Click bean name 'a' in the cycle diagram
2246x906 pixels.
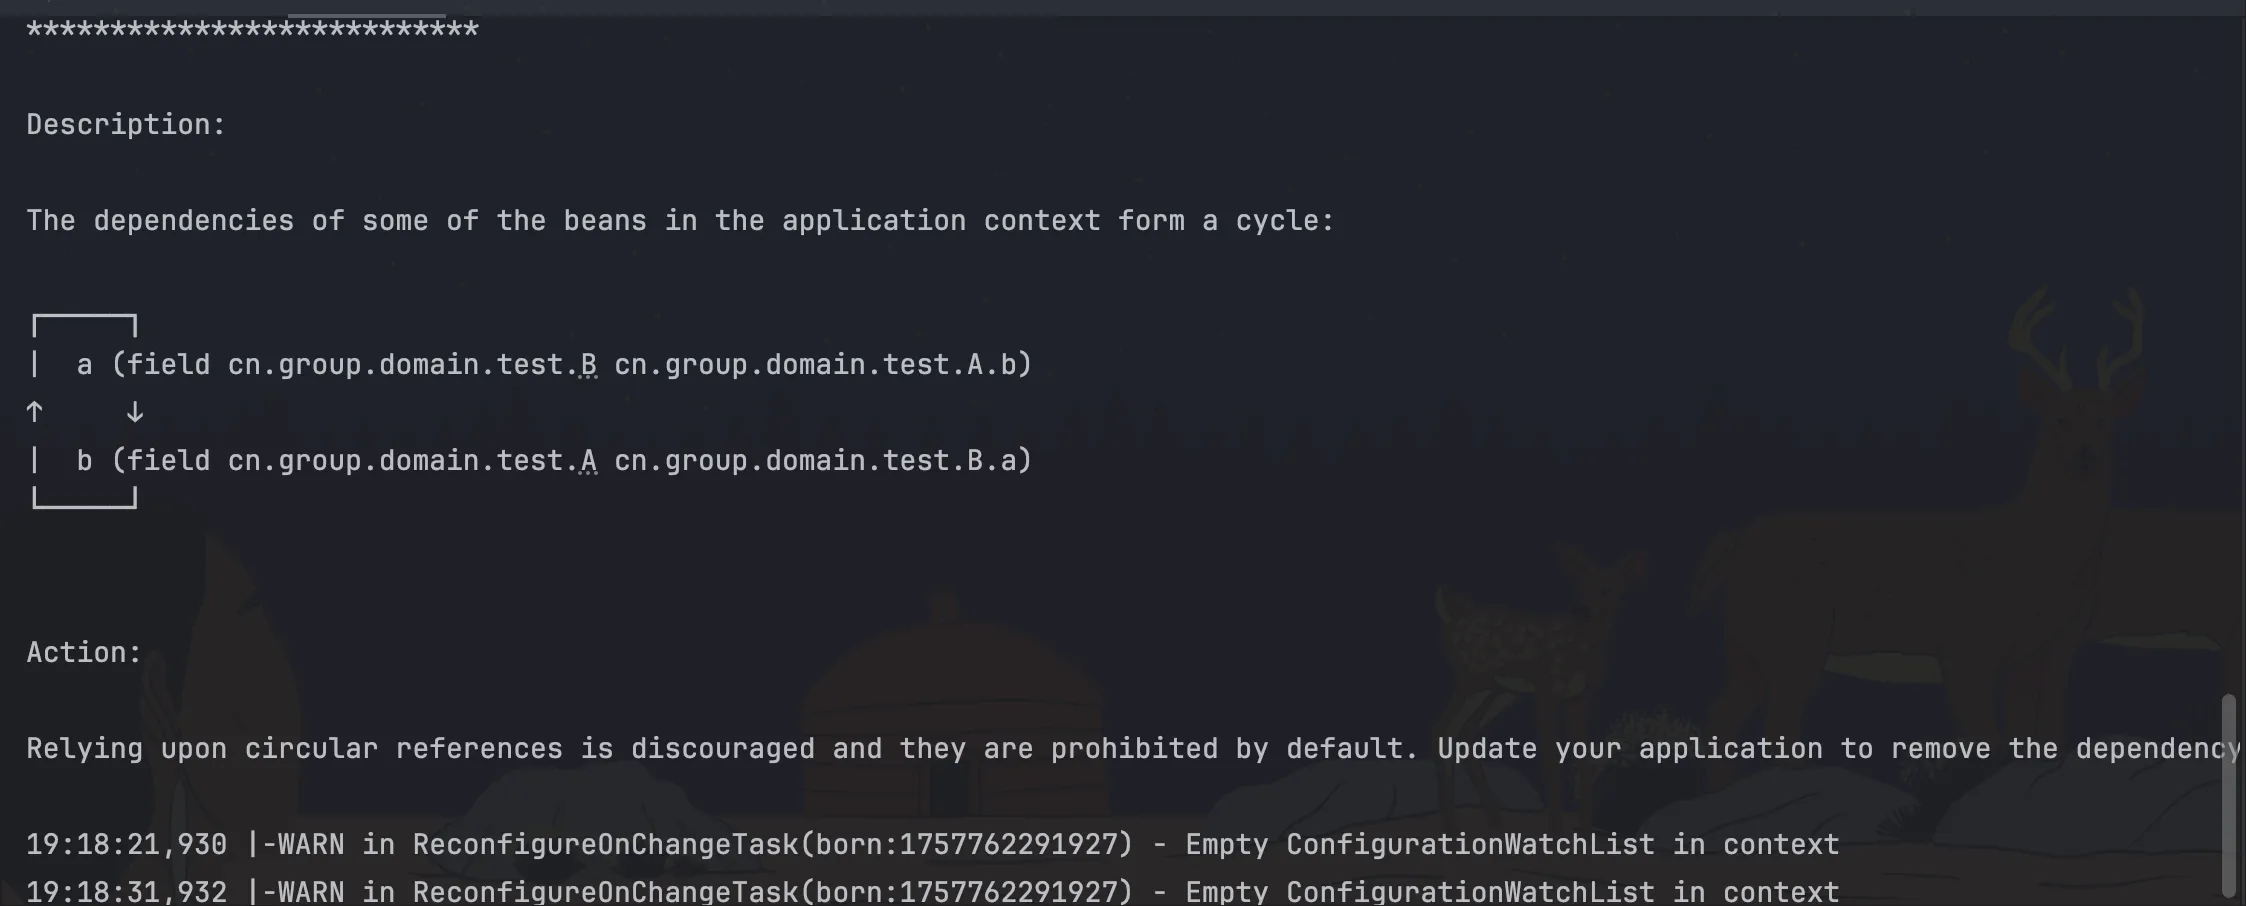(x=85, y=365)
